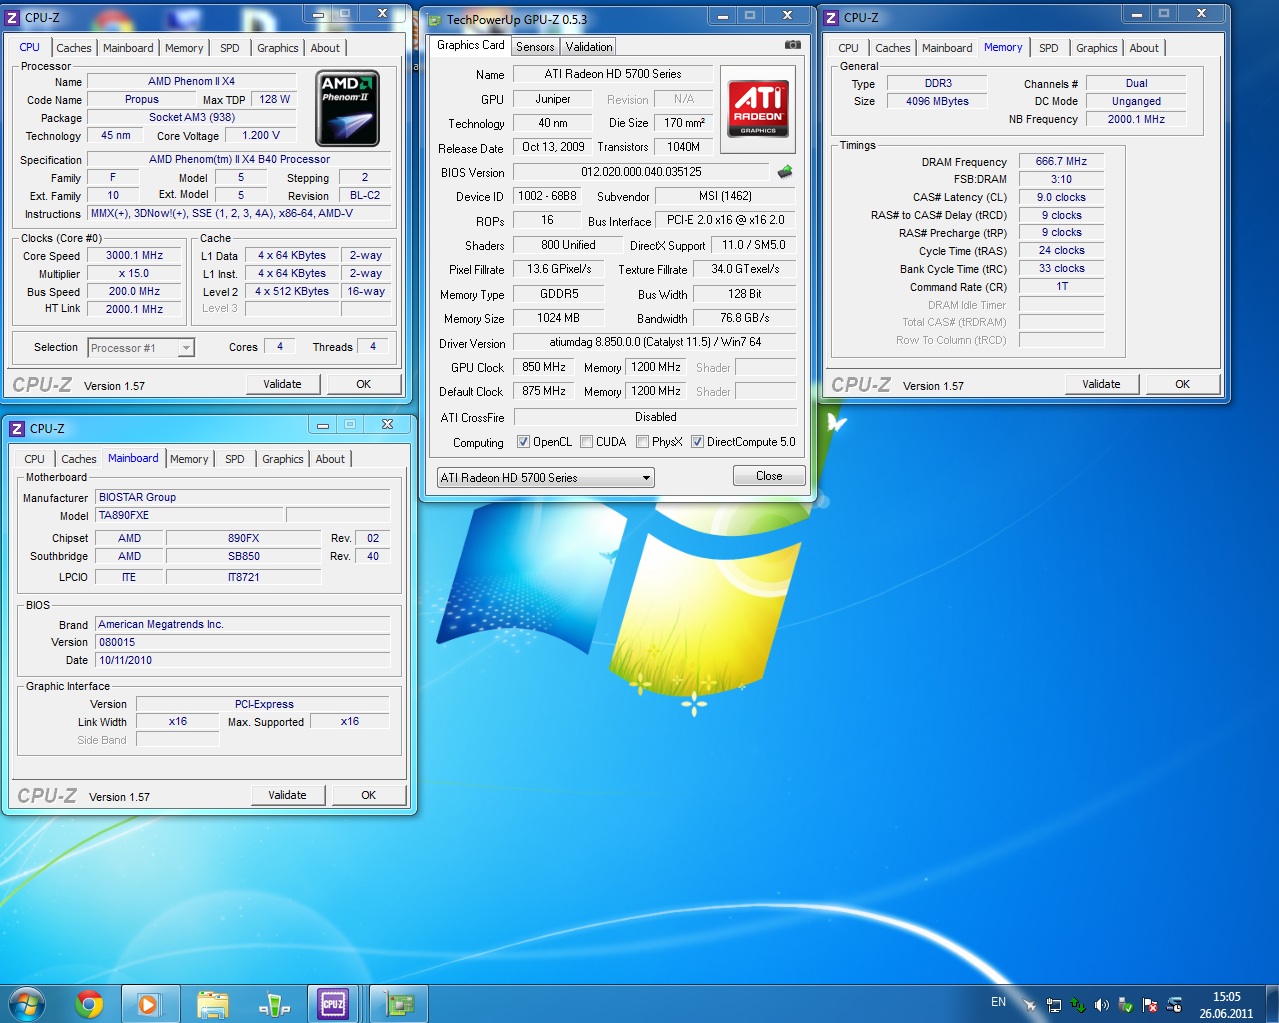Switch to Sensors tab in GPU-Z
The width and height of the screenshot is (1279, 1023).
[535, 47]
